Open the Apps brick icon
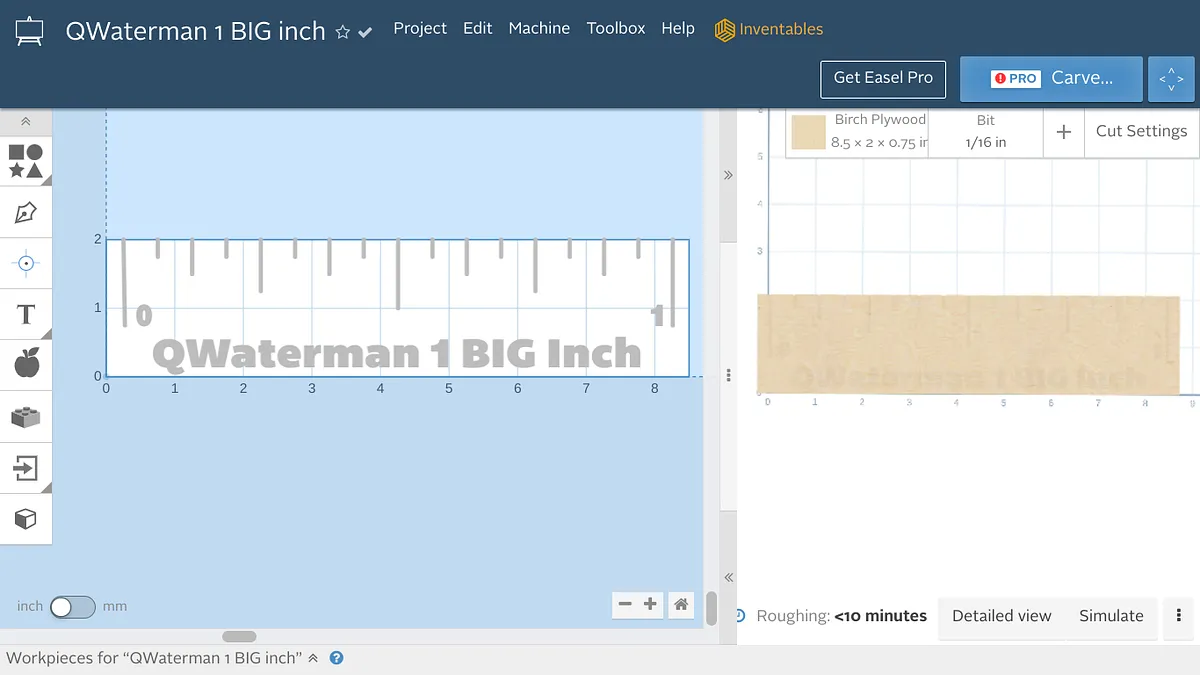Screen dimensions: 1200x675 coord(25,417)
